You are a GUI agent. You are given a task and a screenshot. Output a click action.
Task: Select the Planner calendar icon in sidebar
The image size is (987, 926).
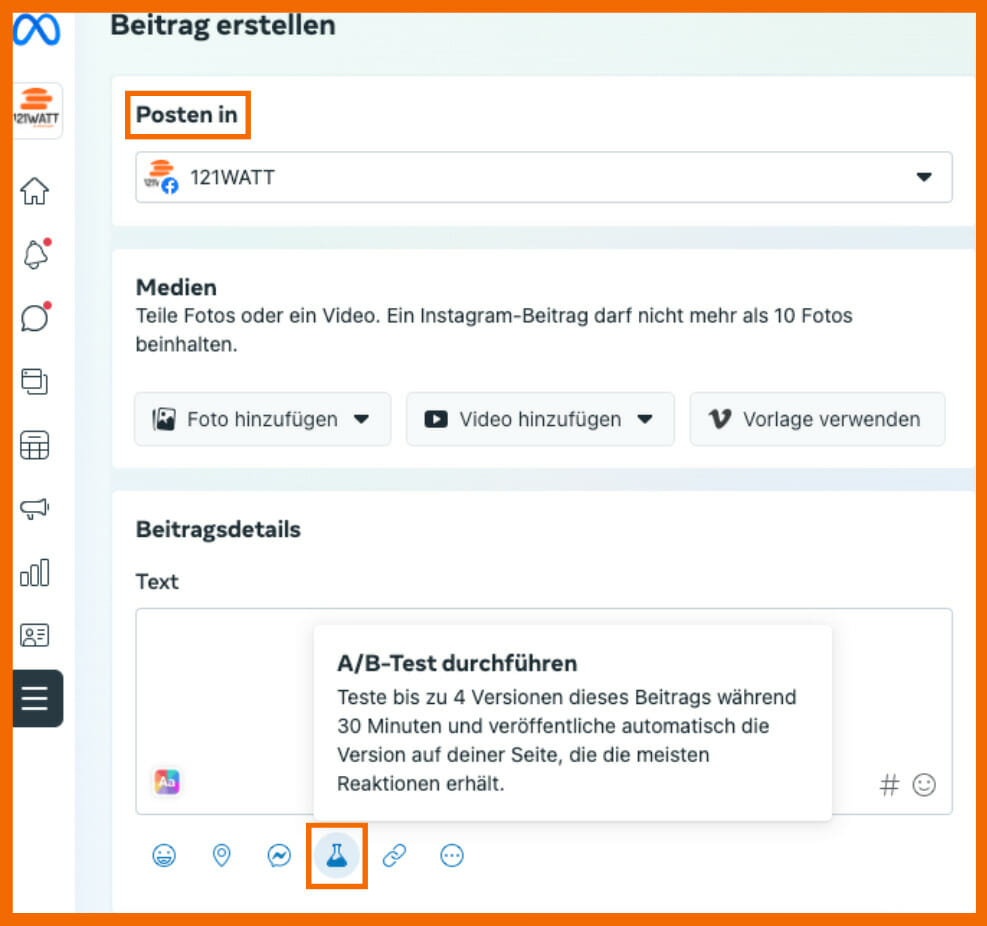(36, 445)
